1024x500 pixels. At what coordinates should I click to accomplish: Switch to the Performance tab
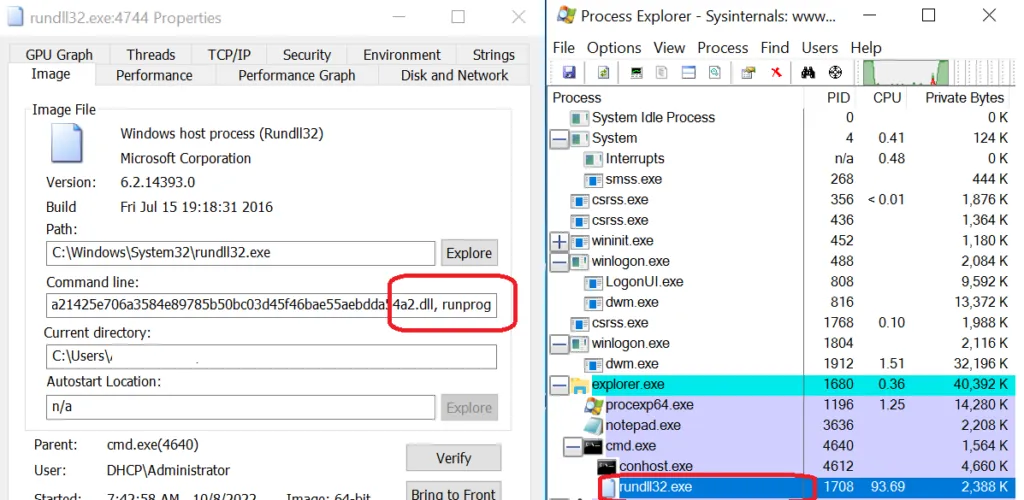tap(154, 76)
